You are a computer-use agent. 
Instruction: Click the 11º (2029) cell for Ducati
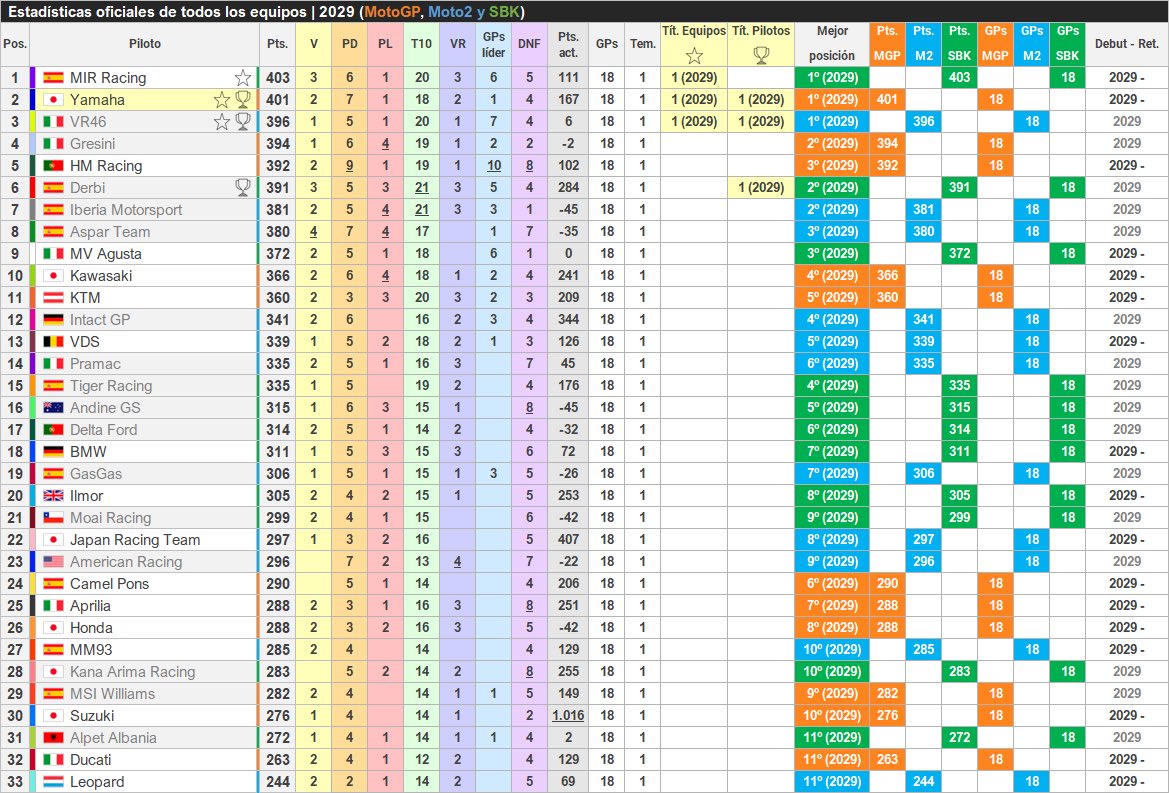pyautogui.click(x=832, y=759)
